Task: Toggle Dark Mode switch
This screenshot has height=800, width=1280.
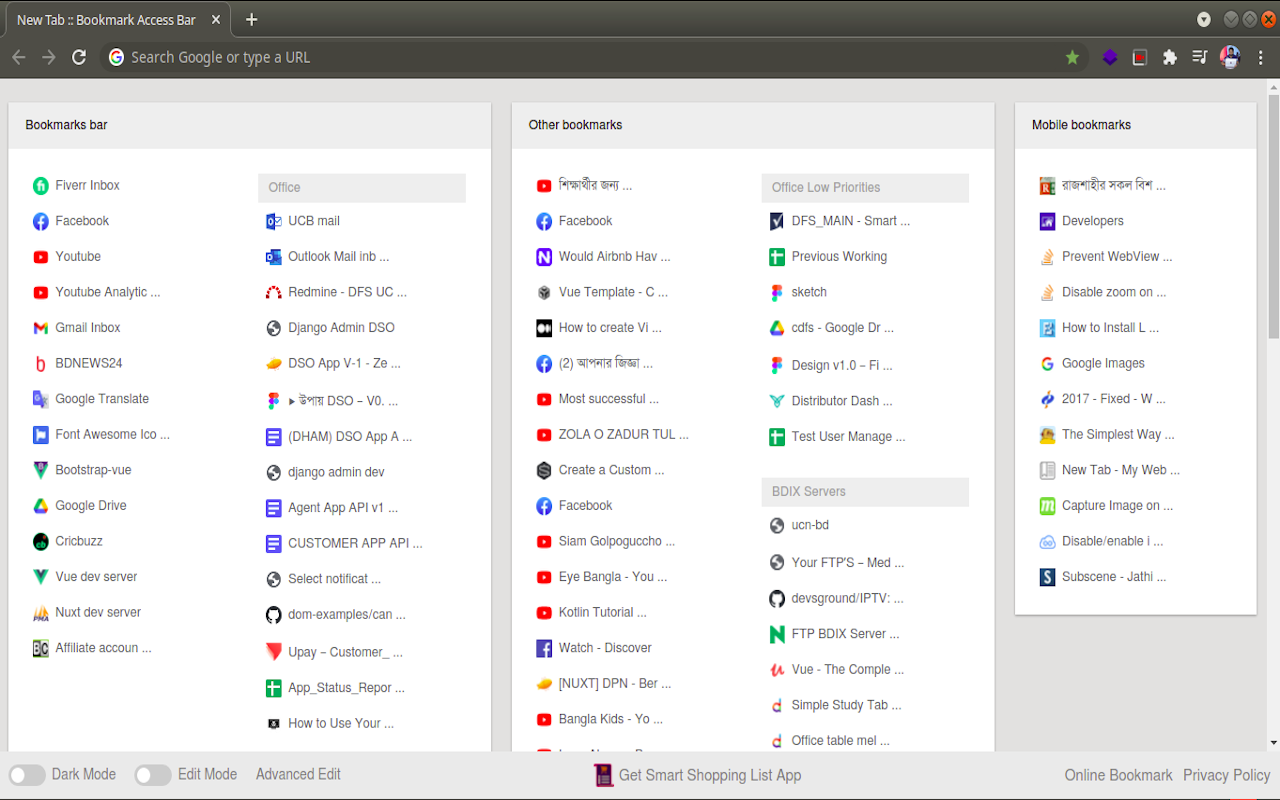Action: [x=28, y=775]
